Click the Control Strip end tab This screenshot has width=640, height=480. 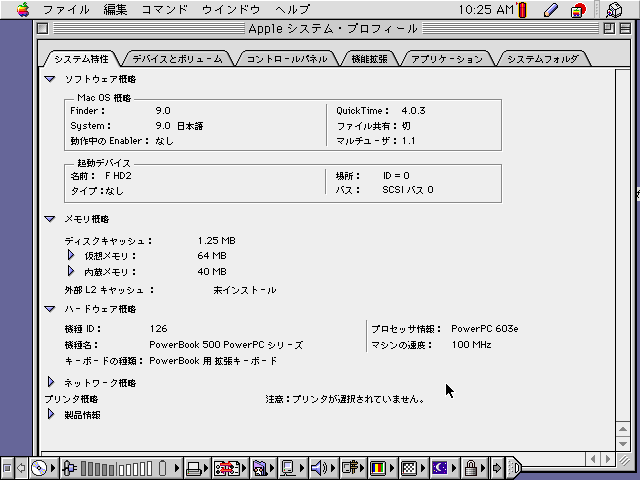[x=513, y=468]
